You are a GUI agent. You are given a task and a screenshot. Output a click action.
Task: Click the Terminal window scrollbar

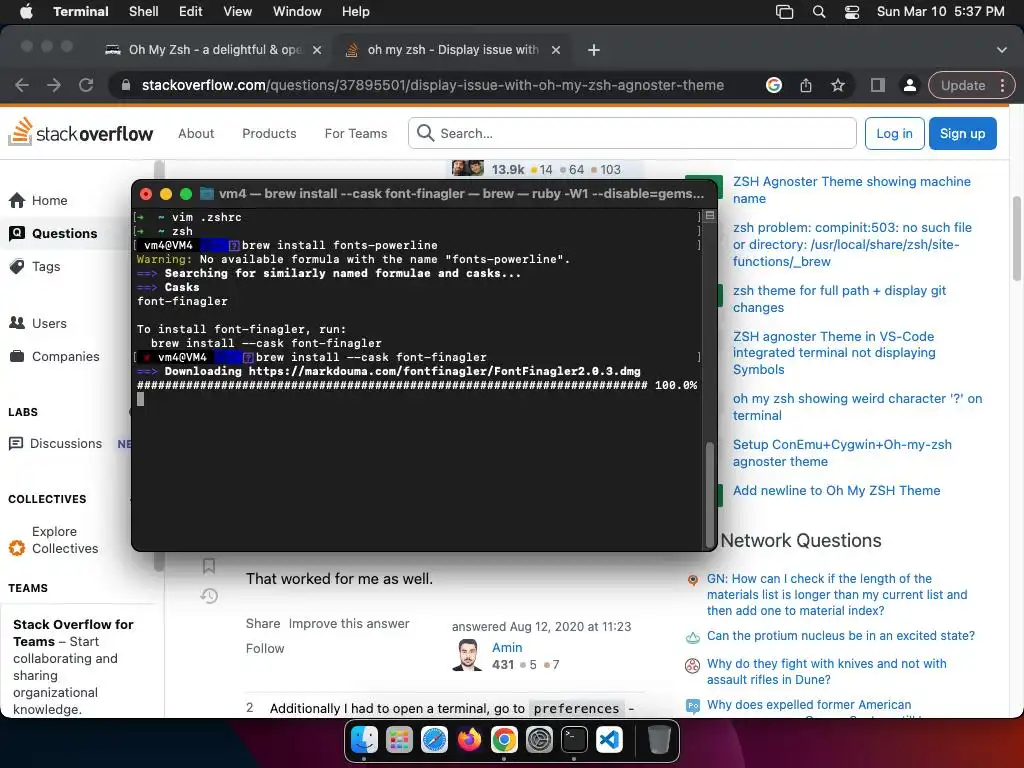coord(710,495)
